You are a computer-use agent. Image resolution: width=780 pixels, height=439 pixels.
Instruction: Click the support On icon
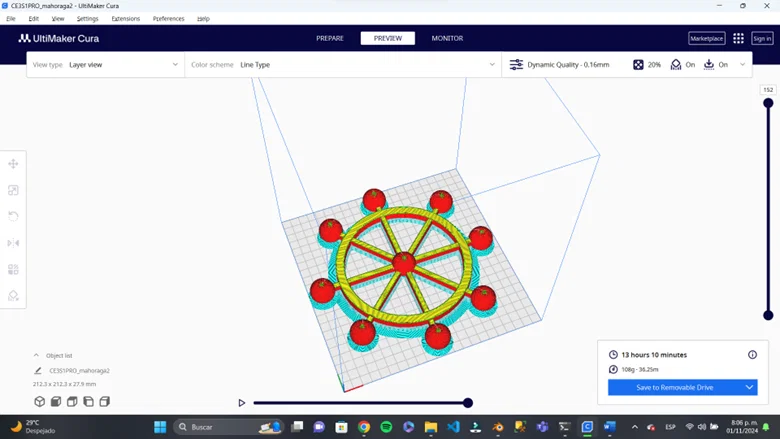[676, 65]
